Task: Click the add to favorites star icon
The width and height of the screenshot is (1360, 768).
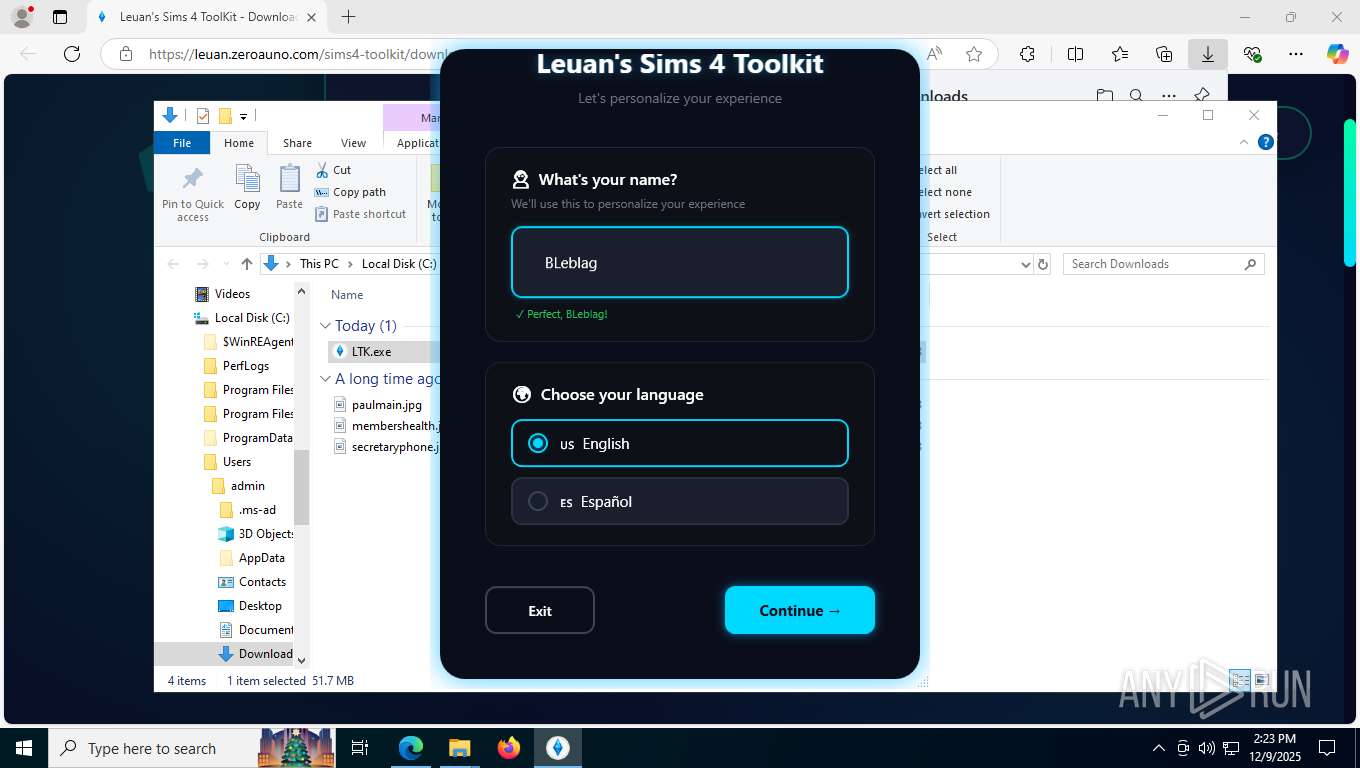Action: [974, 54]
